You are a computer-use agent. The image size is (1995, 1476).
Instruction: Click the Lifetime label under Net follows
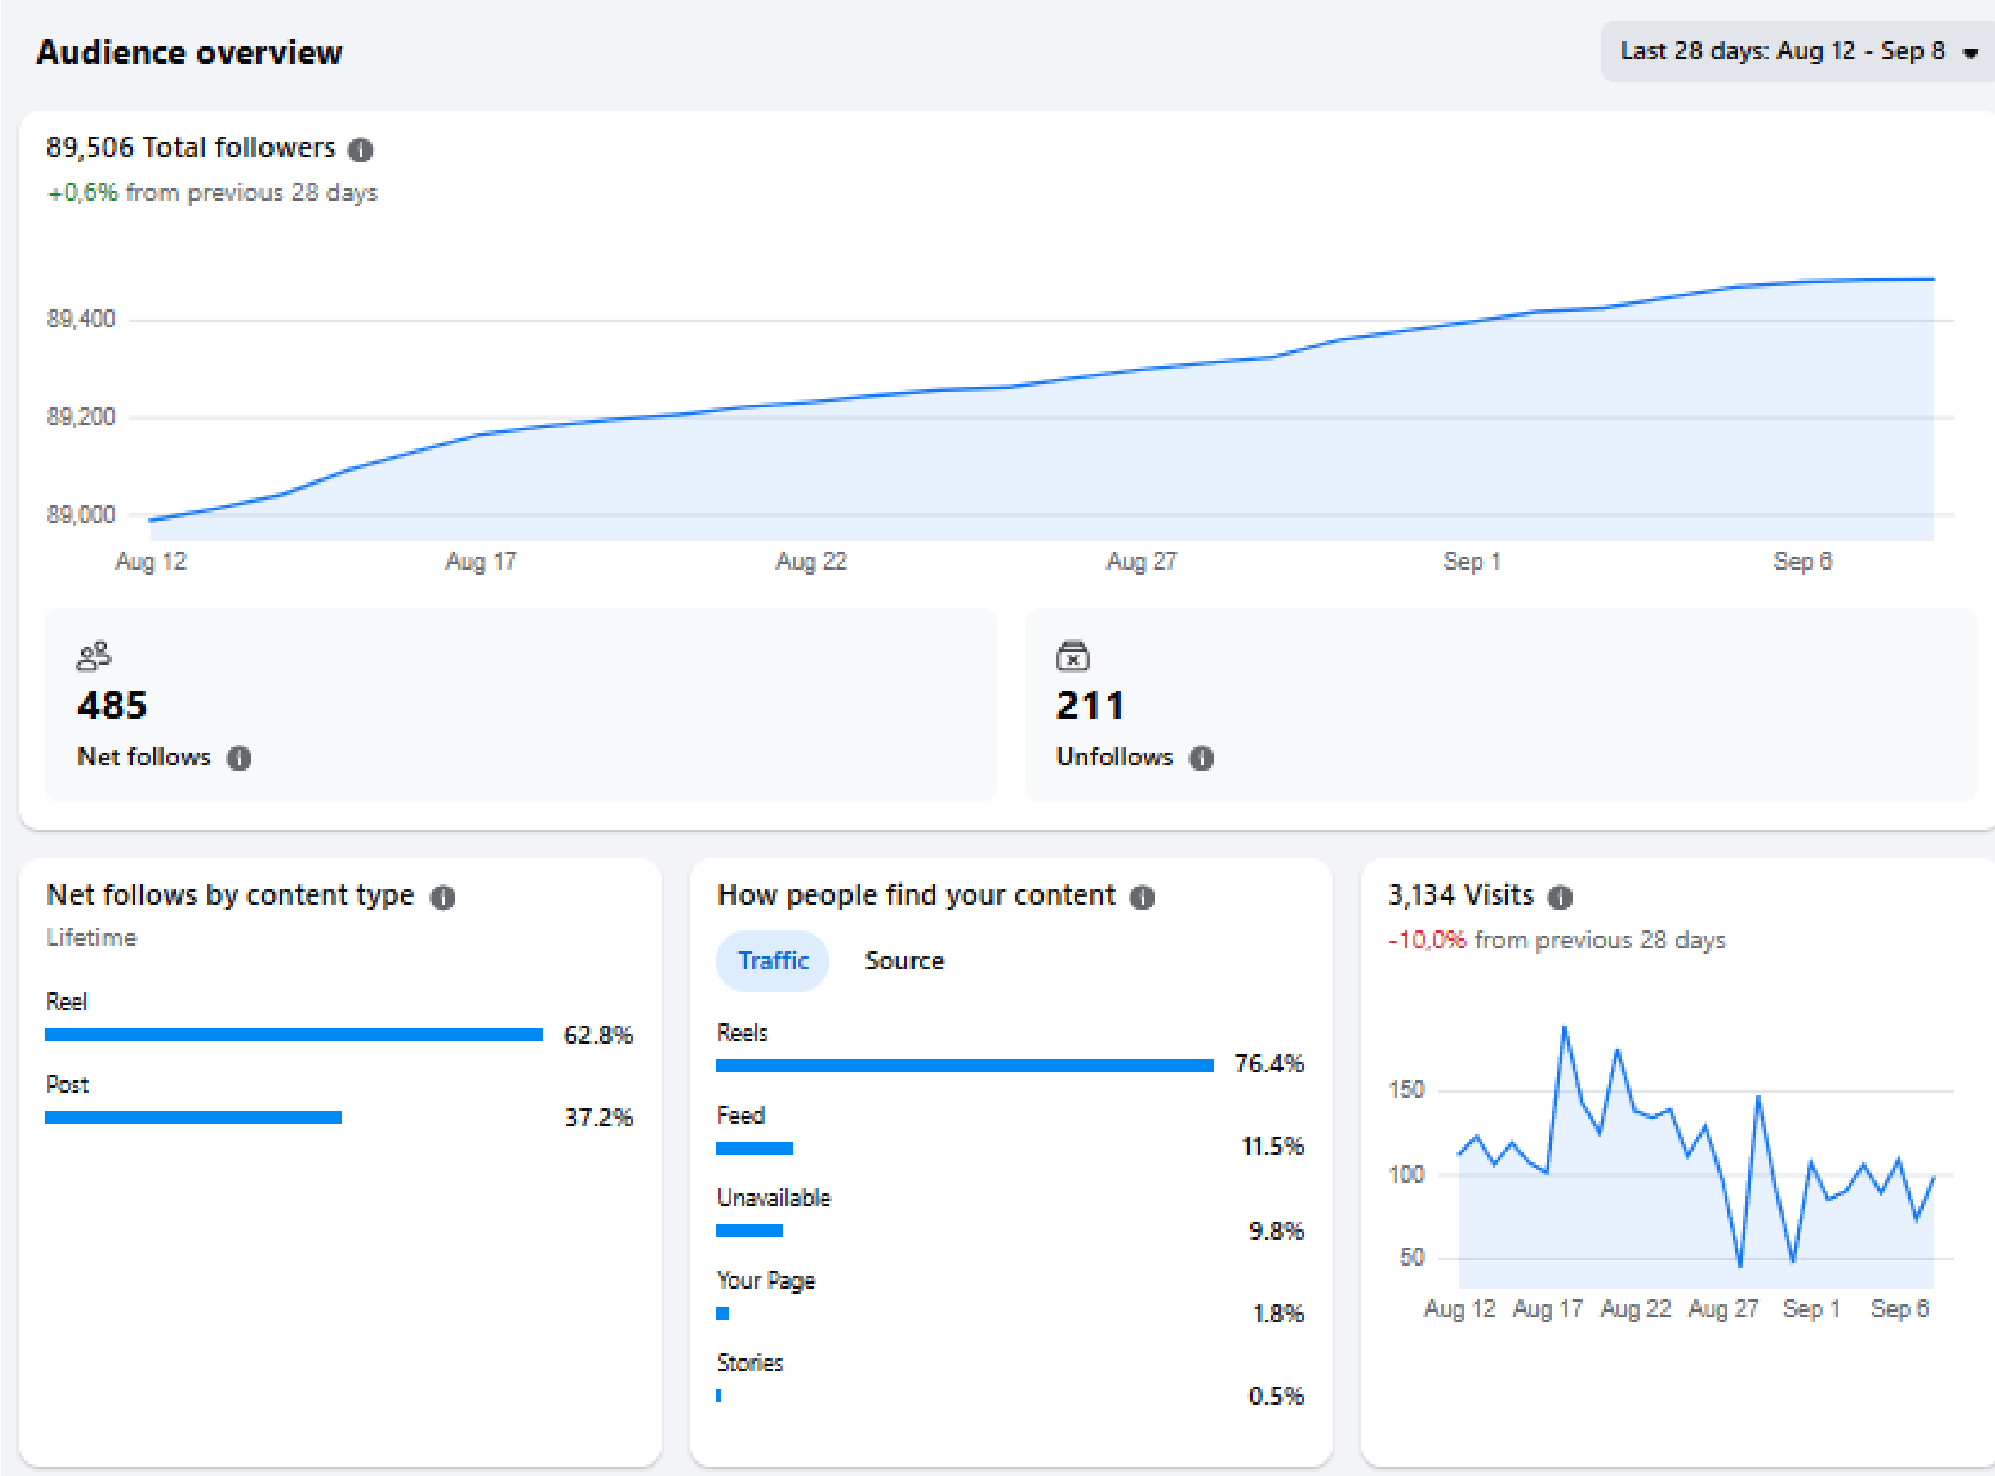pos(91,938)
